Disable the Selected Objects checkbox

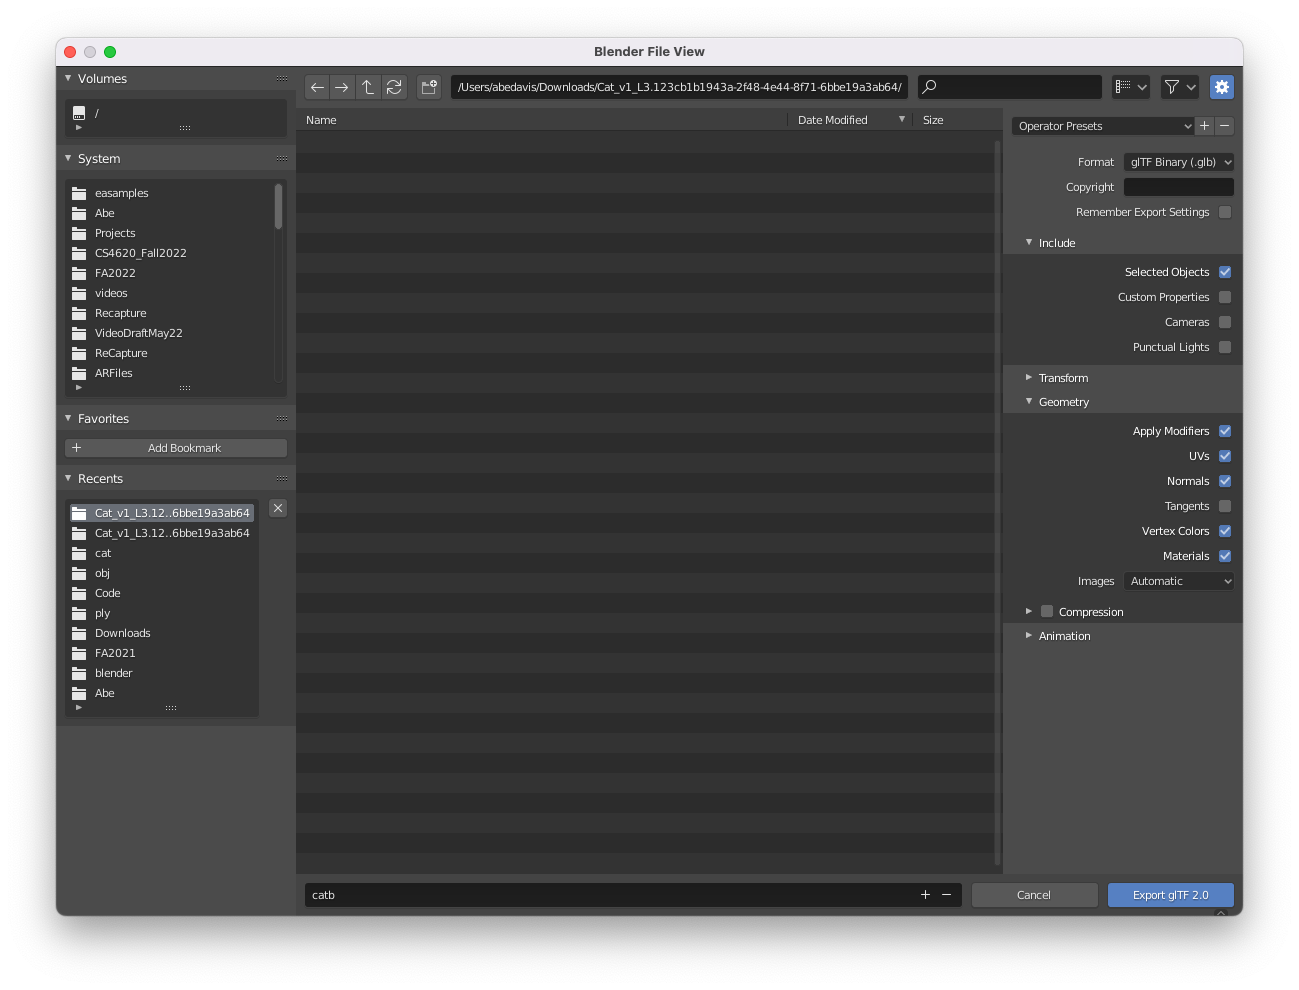[1225, 272]
